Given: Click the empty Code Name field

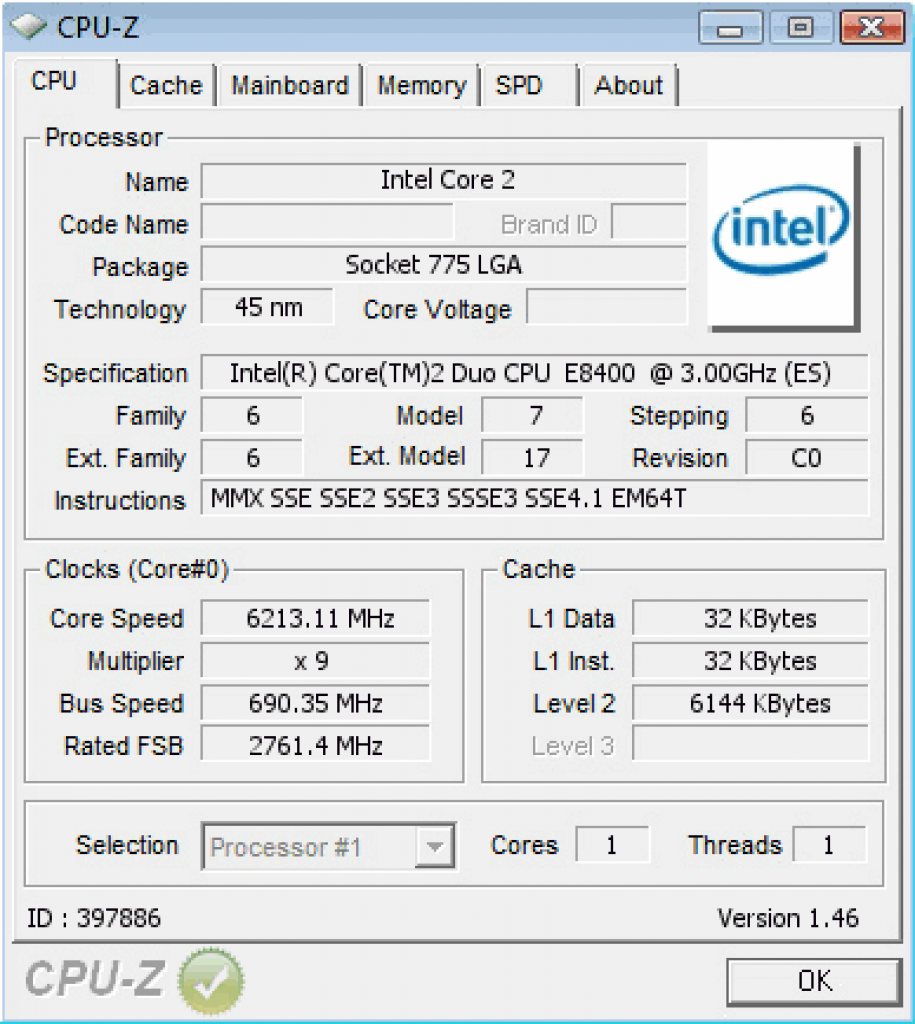Looking at the screenshot, I should (x=327, y=222).
